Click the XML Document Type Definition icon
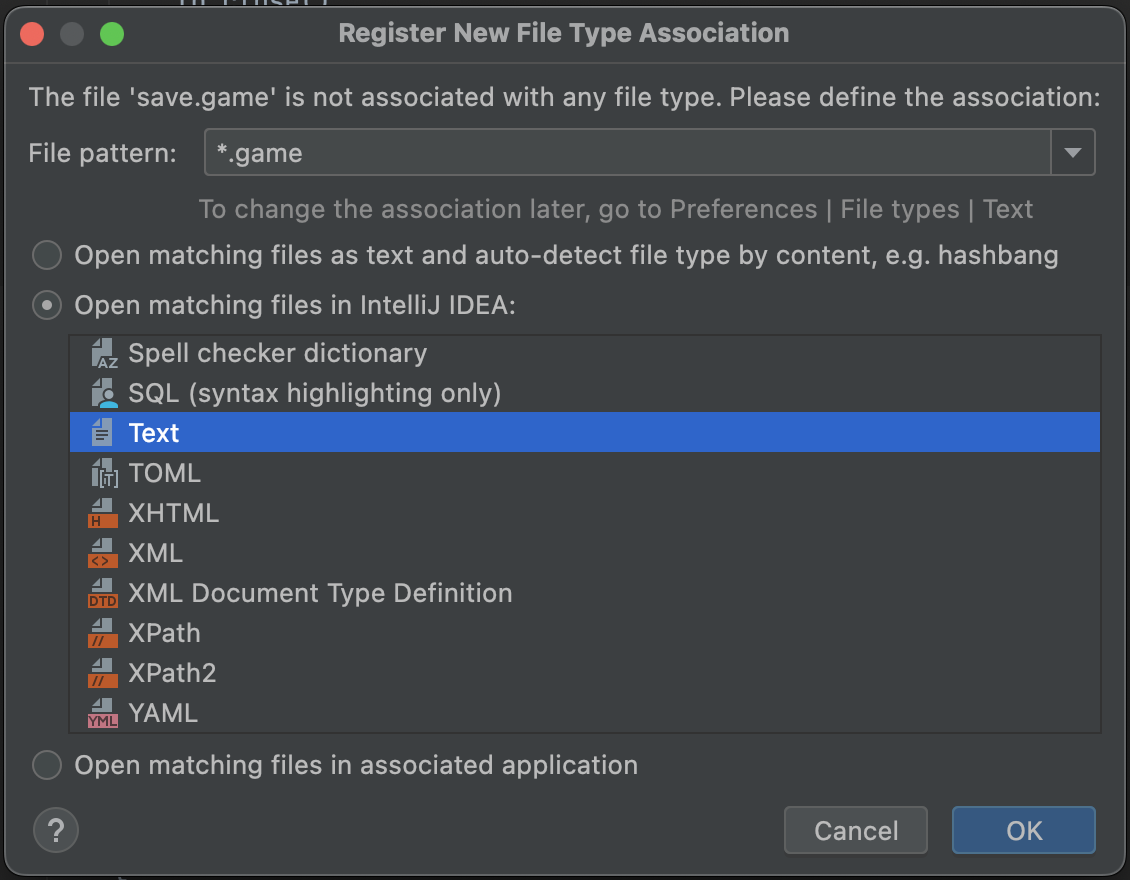Viewport: 1130px width, 880px height. 104,594
